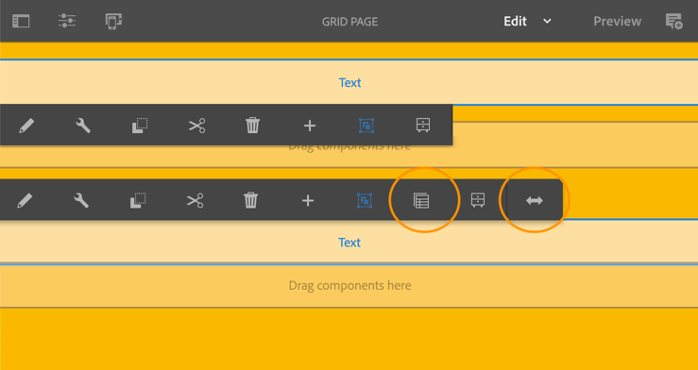
Task: Click the Layout drawer icon in upper toolbar
Action: (423, 126)
